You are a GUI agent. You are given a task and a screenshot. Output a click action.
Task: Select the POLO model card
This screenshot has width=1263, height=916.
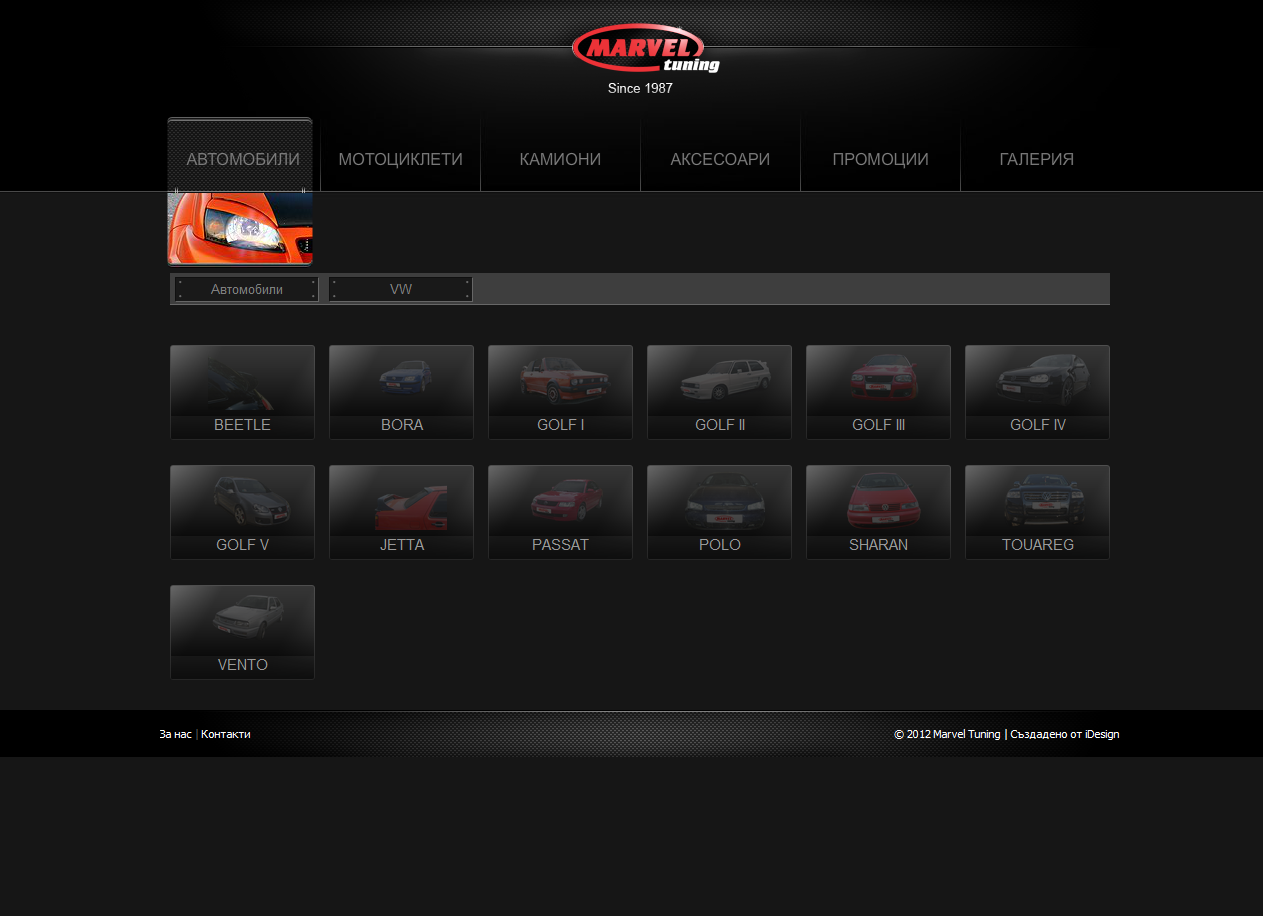click(719, 512)
